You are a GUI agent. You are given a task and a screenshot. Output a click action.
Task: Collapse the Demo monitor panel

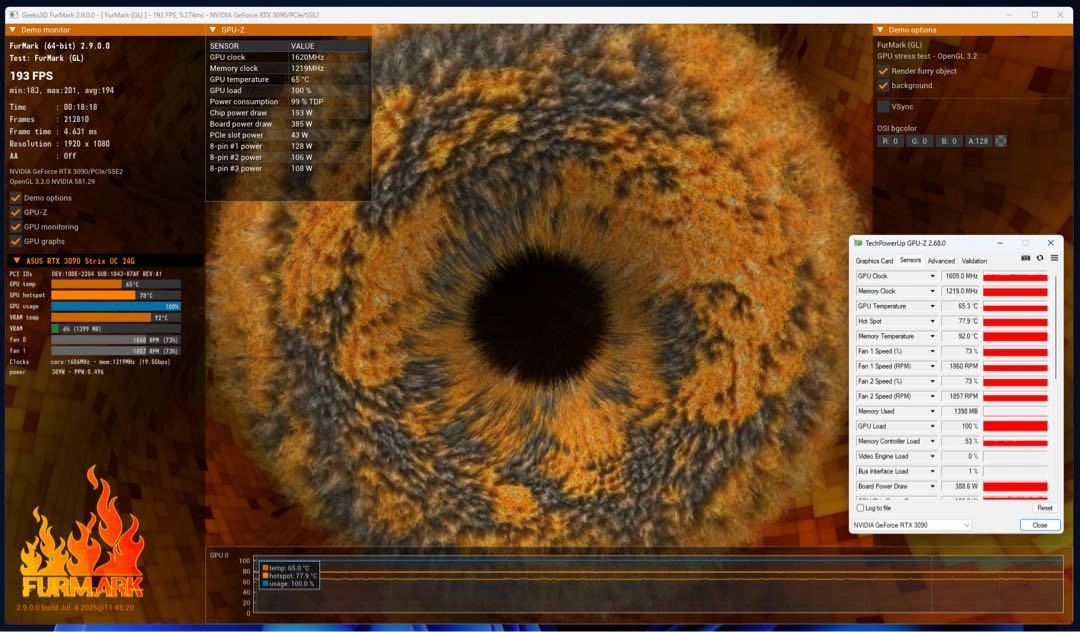pyautogui.click(x=13, y=30)
